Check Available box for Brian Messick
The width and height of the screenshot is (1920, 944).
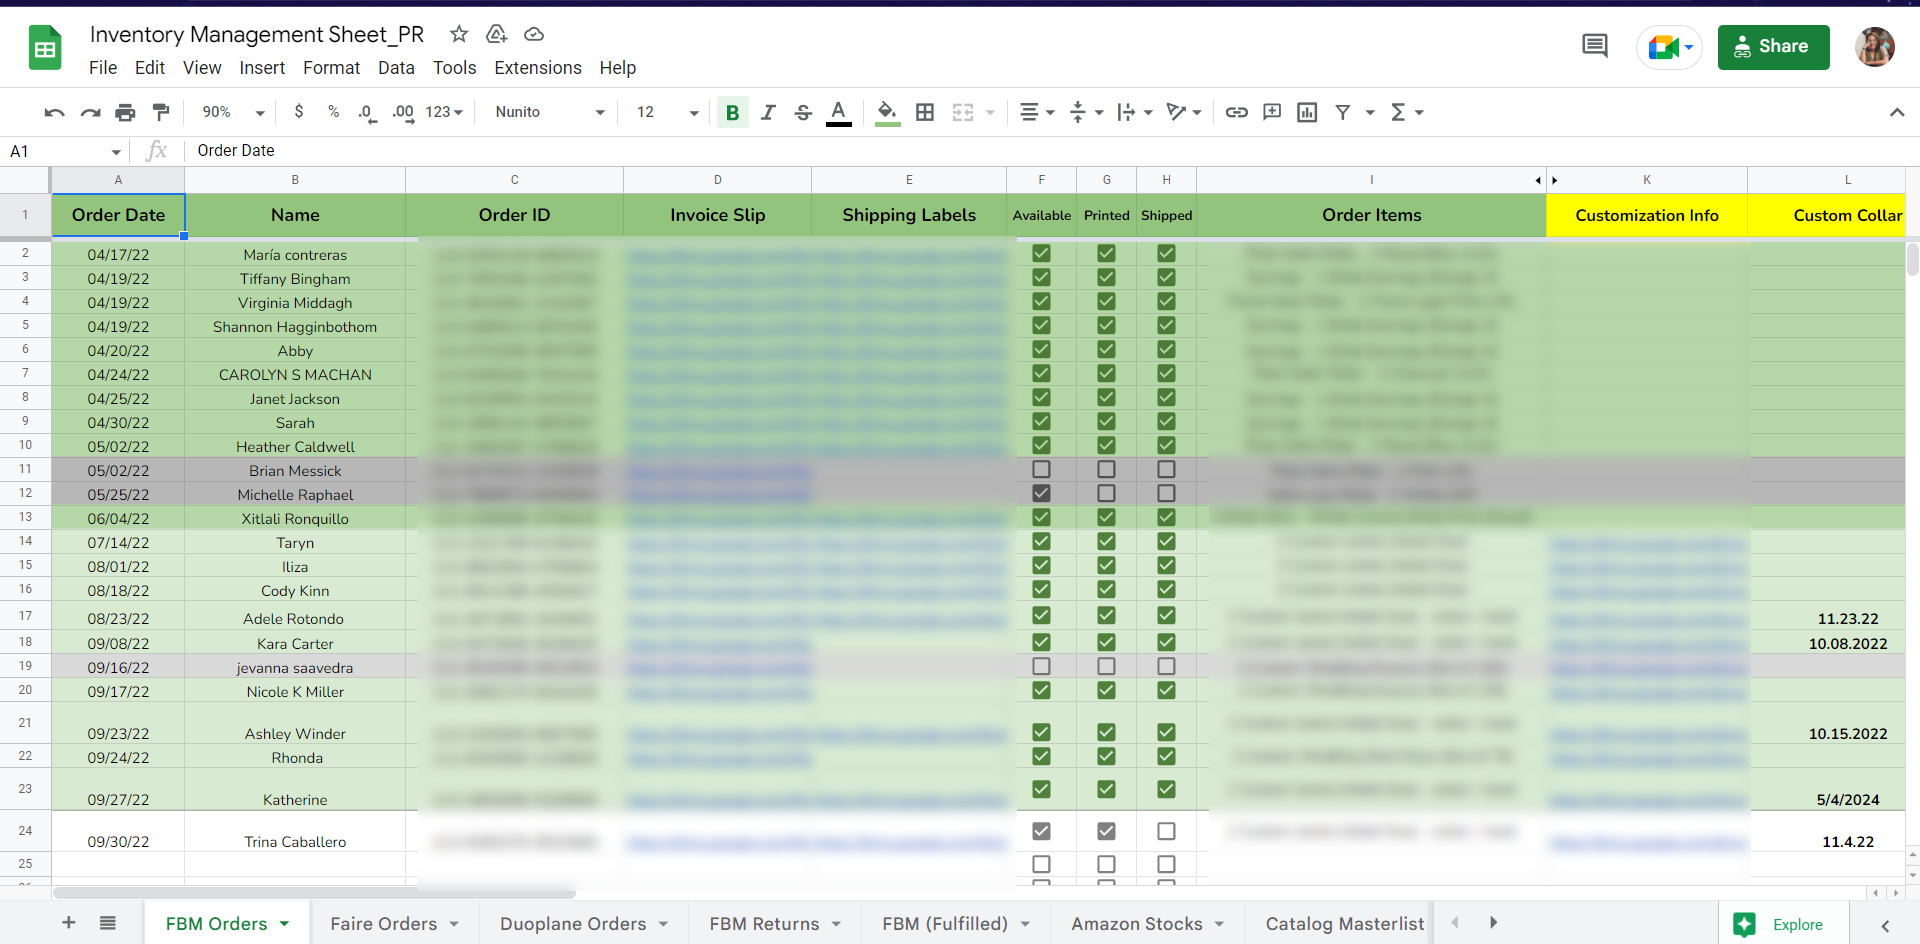1041,469
